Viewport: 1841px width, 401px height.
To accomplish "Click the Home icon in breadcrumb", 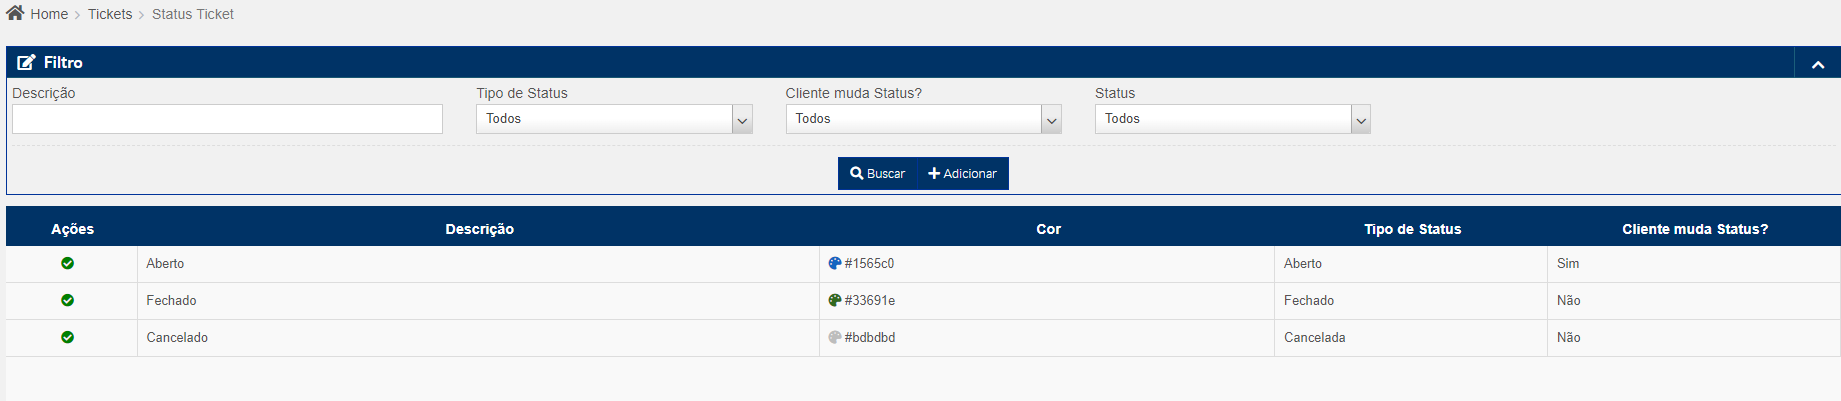I will pyautogui.click(x=15, y=13).
